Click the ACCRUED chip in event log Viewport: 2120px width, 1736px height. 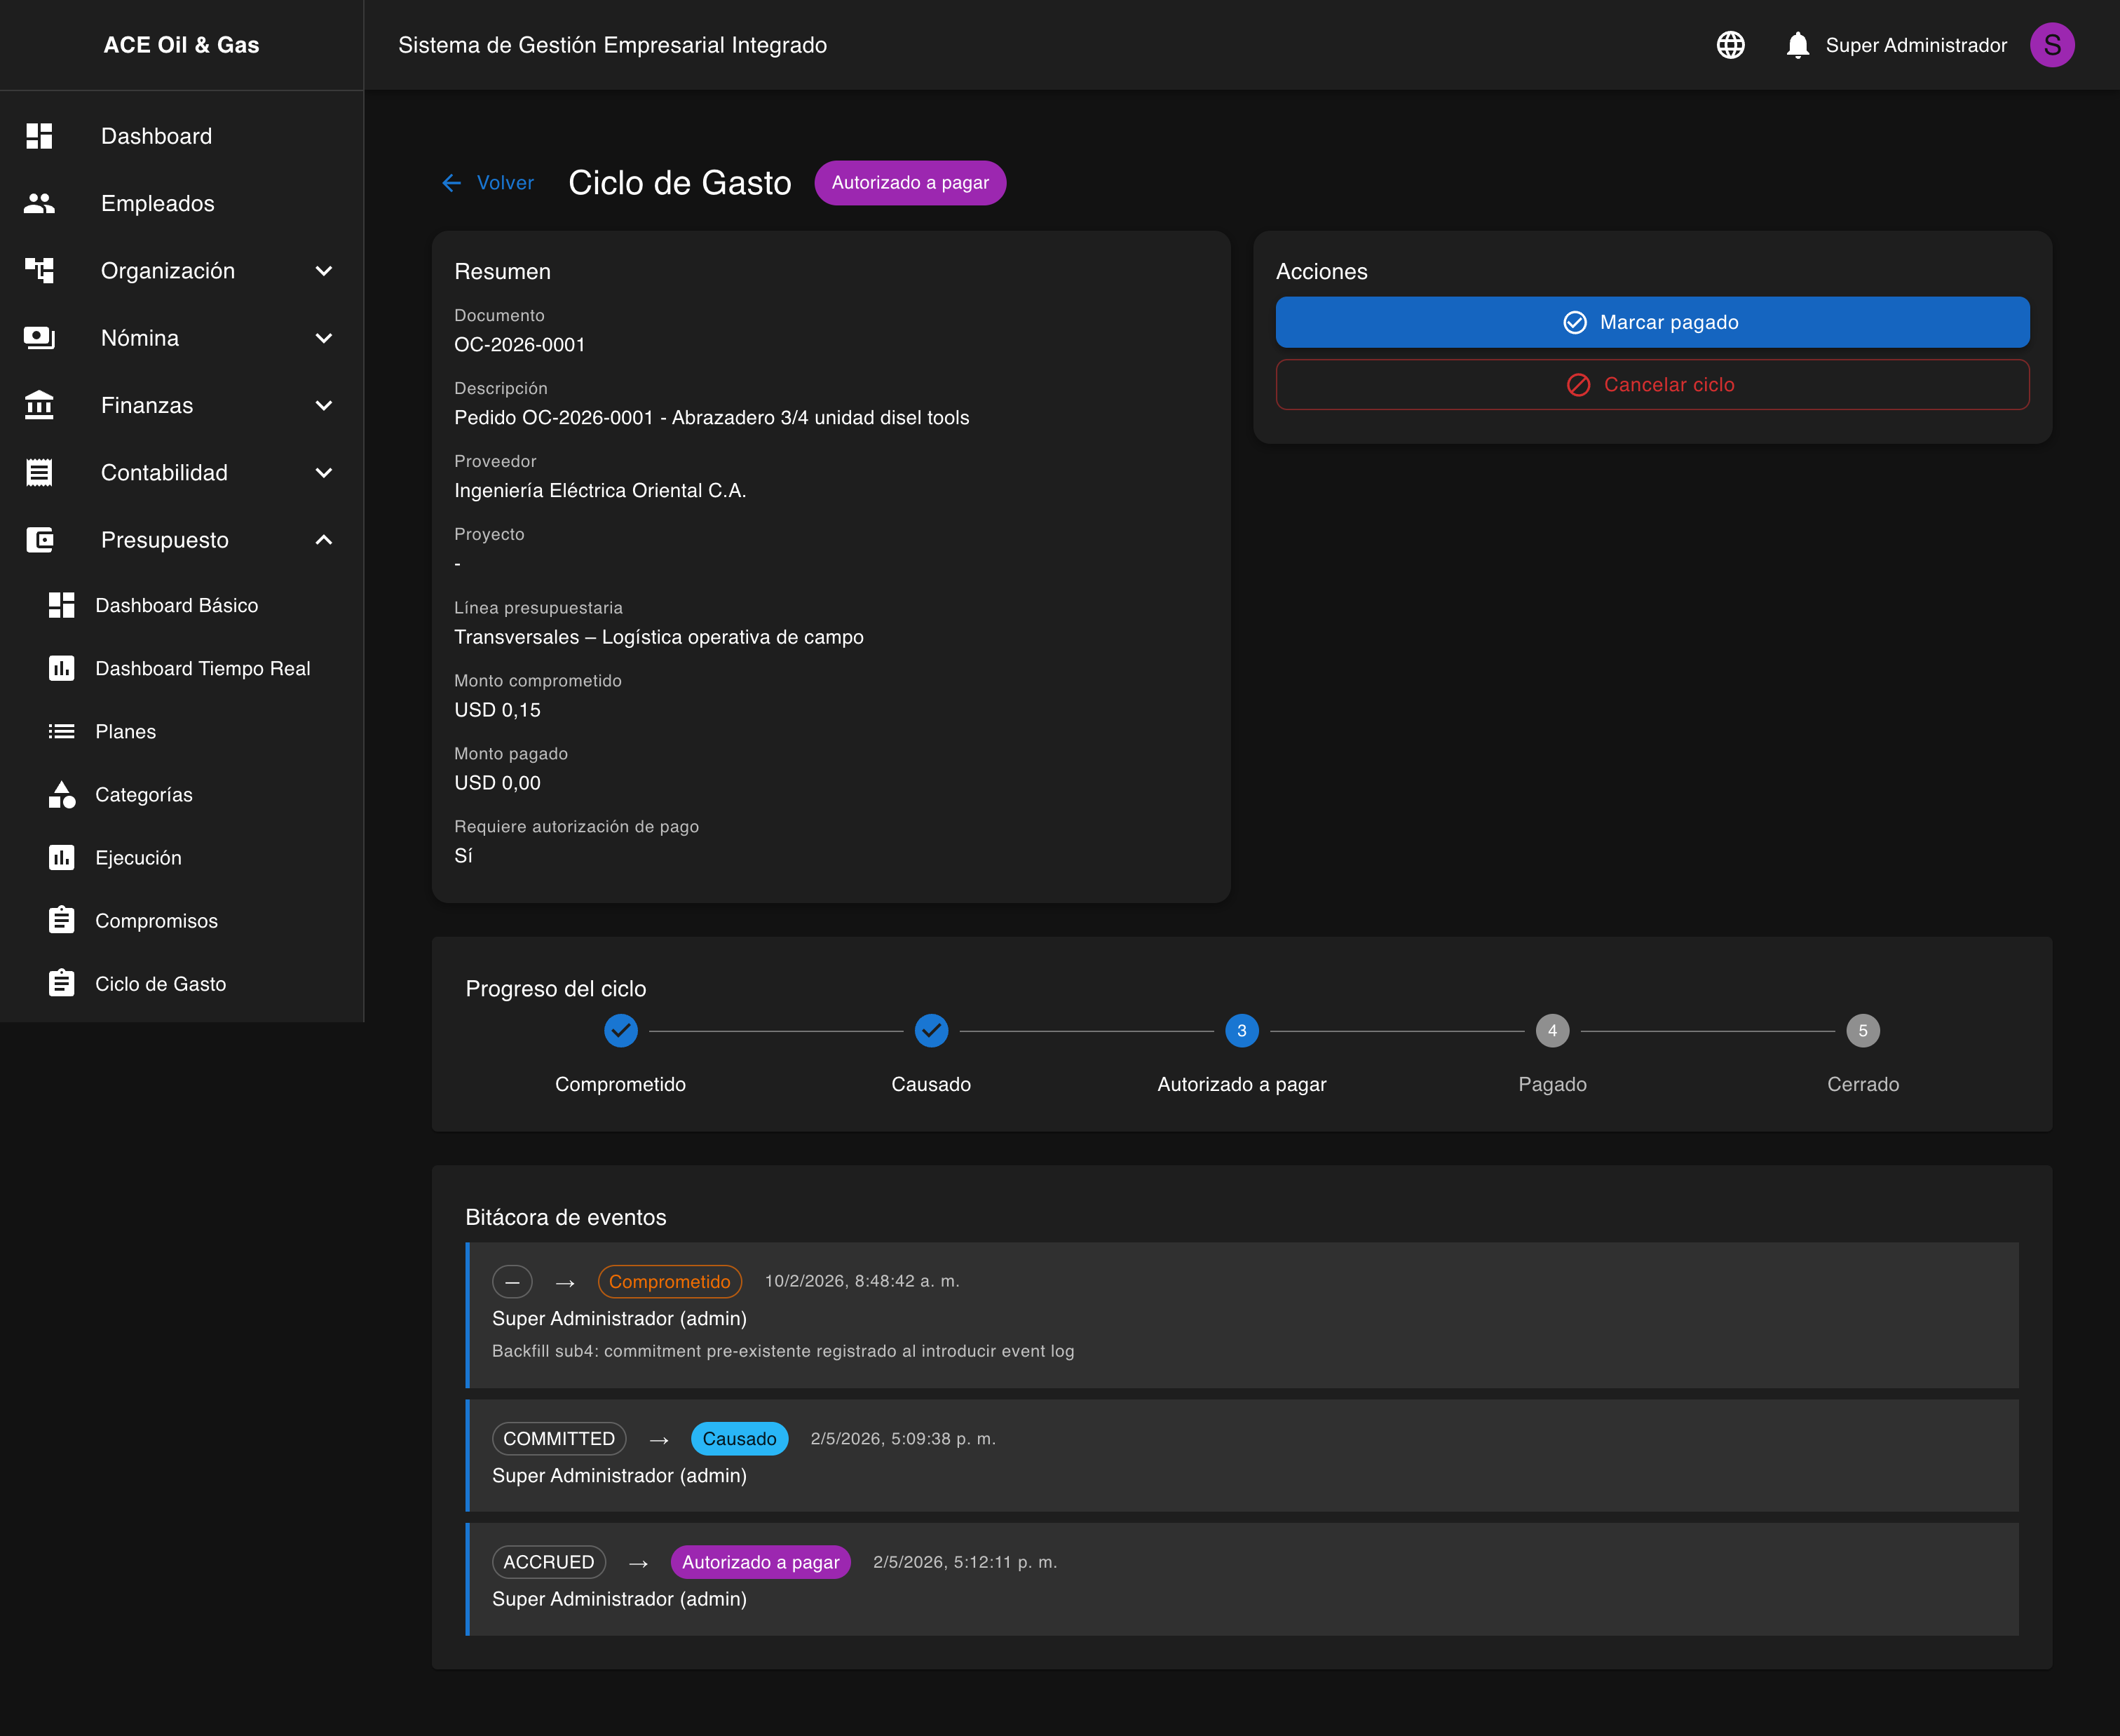[549, 1562]
